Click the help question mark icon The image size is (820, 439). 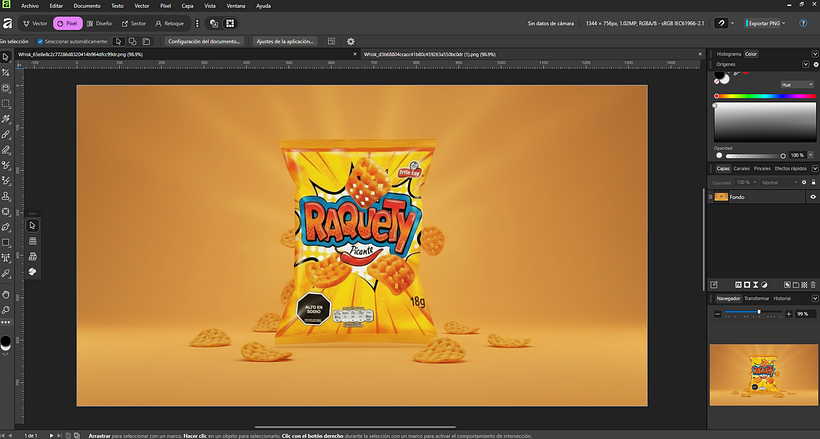(803, 24)
